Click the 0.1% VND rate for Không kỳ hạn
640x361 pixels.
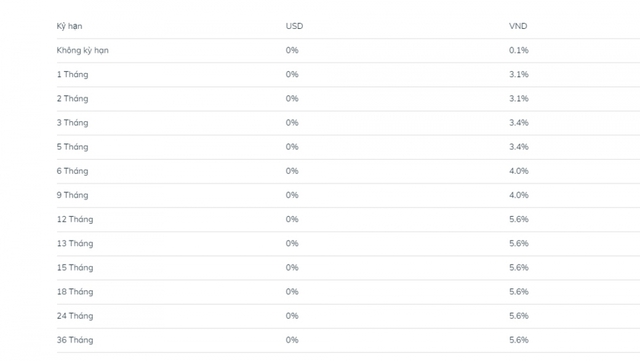(518, 50)
